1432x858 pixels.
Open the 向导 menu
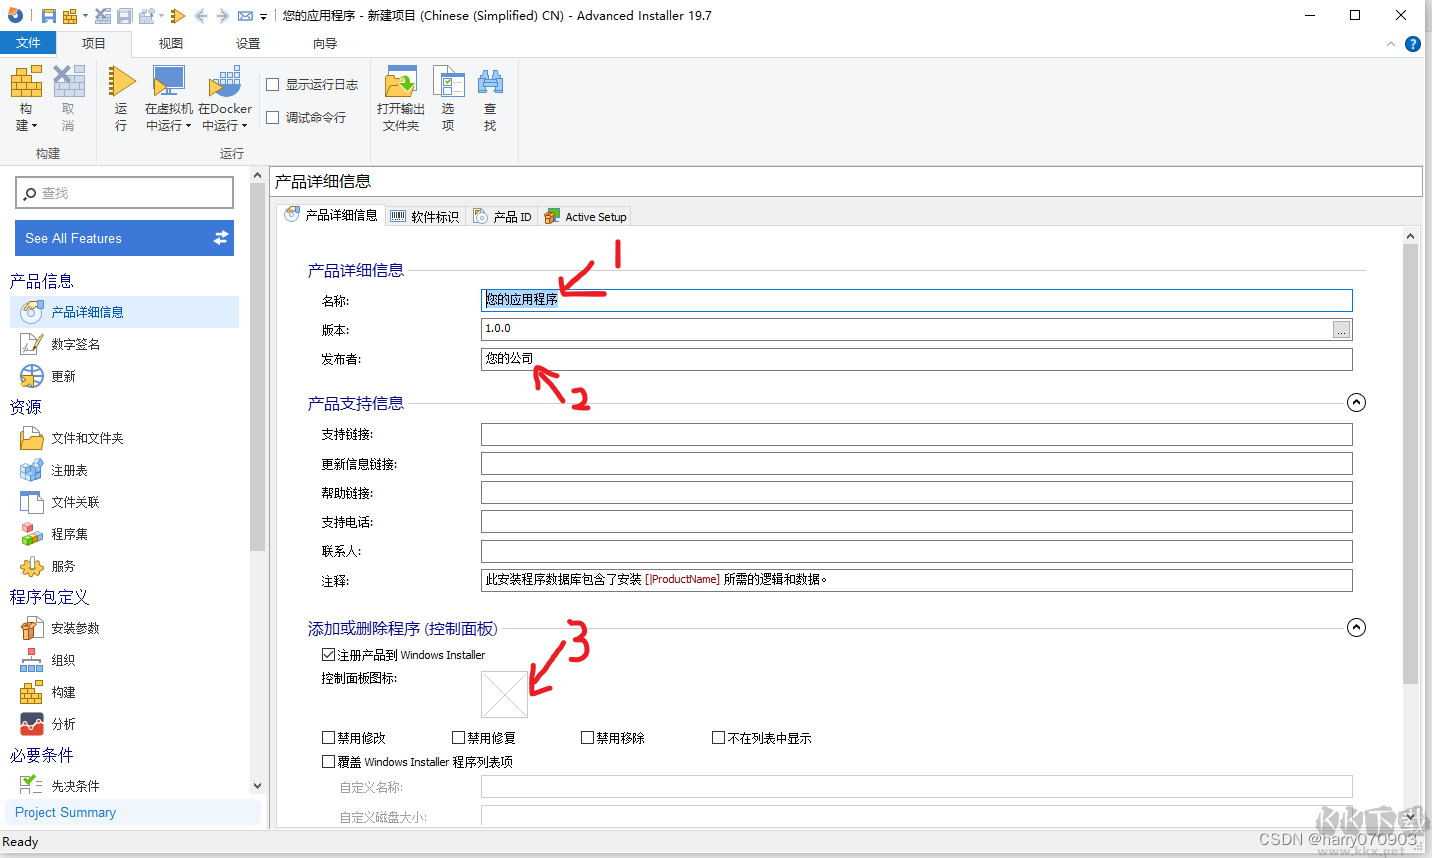pyautogui.click(x=325, y=43)
